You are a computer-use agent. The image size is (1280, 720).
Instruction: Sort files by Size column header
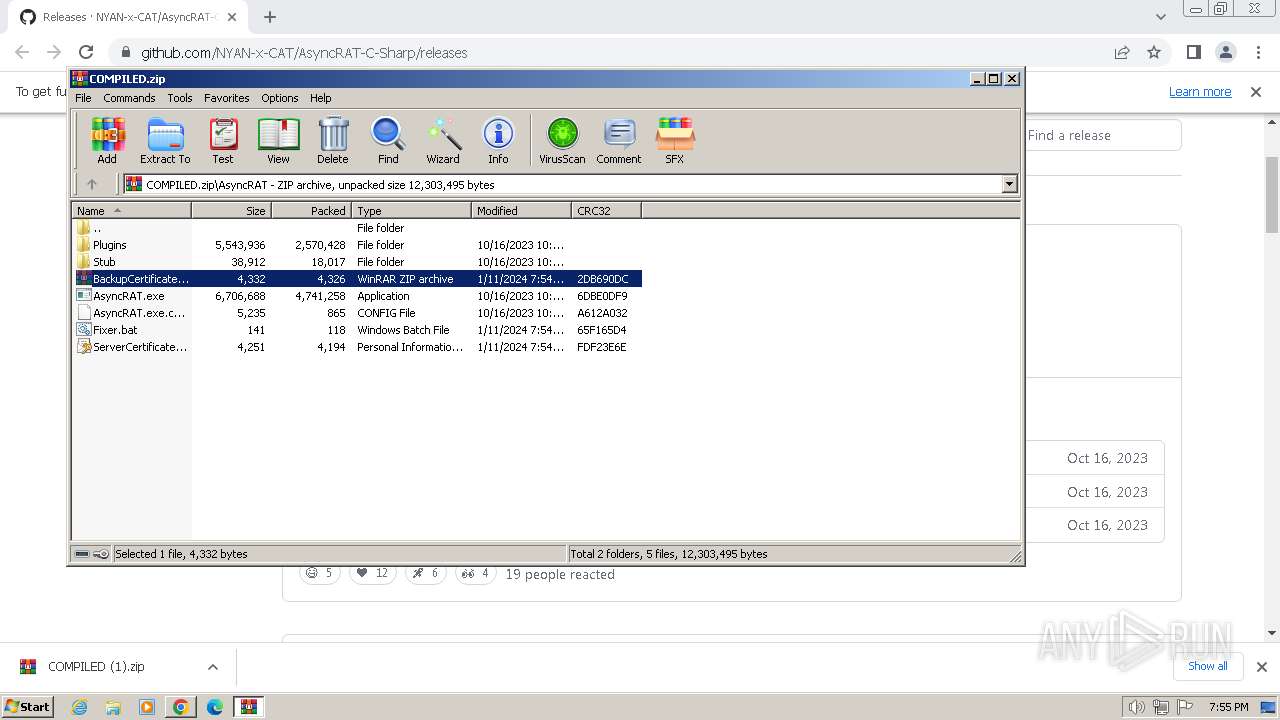[x=231, y=210]
